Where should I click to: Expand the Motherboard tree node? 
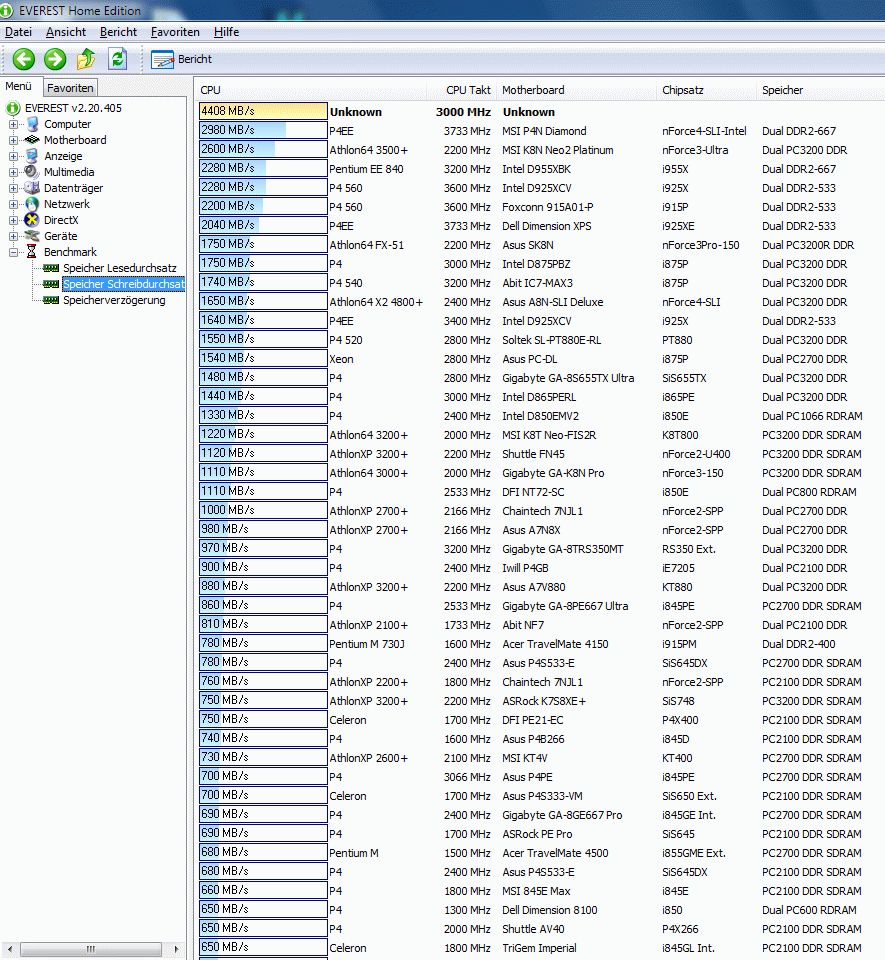point(14,140)
